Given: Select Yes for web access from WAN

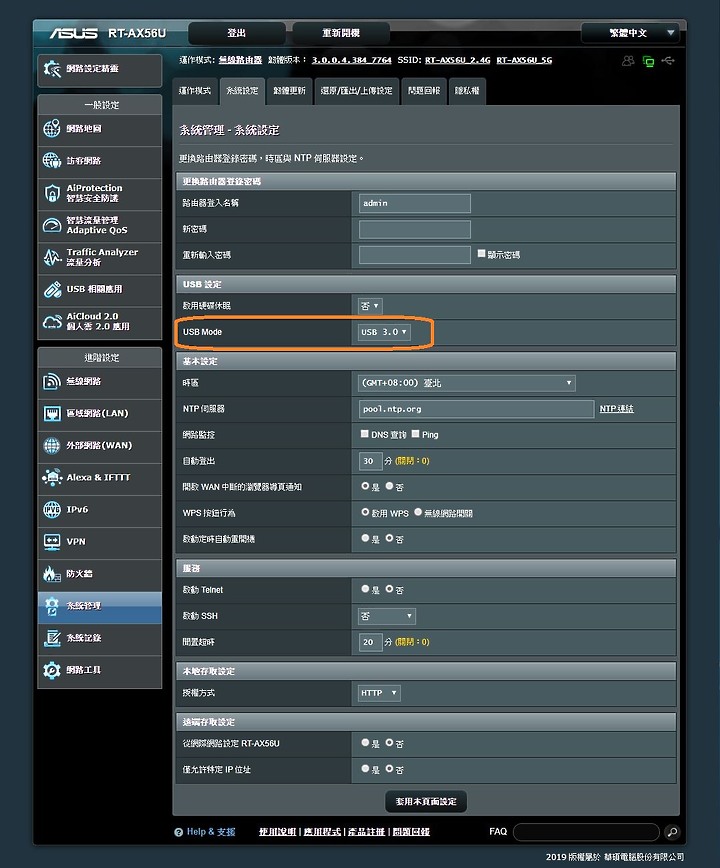Looking at the screenshot, I should (365, 742).
